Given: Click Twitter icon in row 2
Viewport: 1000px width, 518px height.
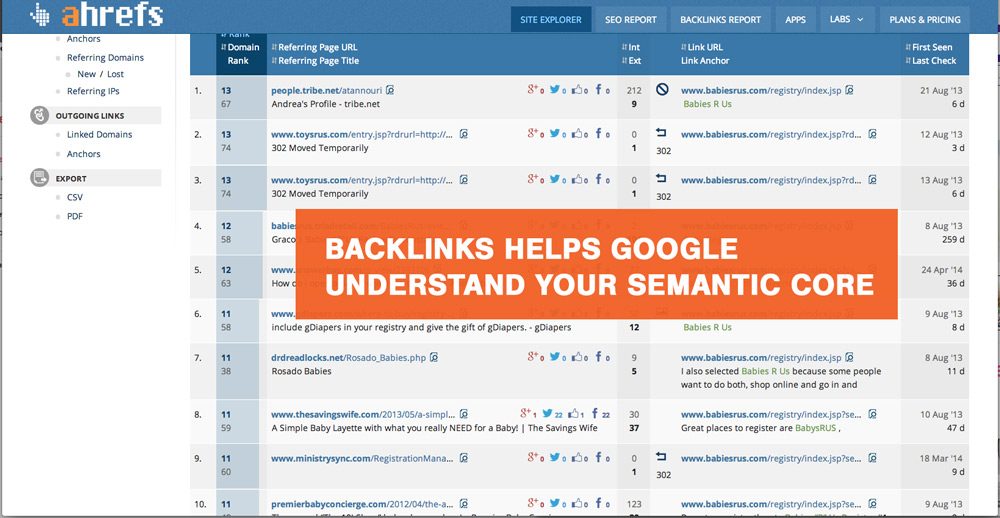Looking at the screenshot, I should [557, 134].
